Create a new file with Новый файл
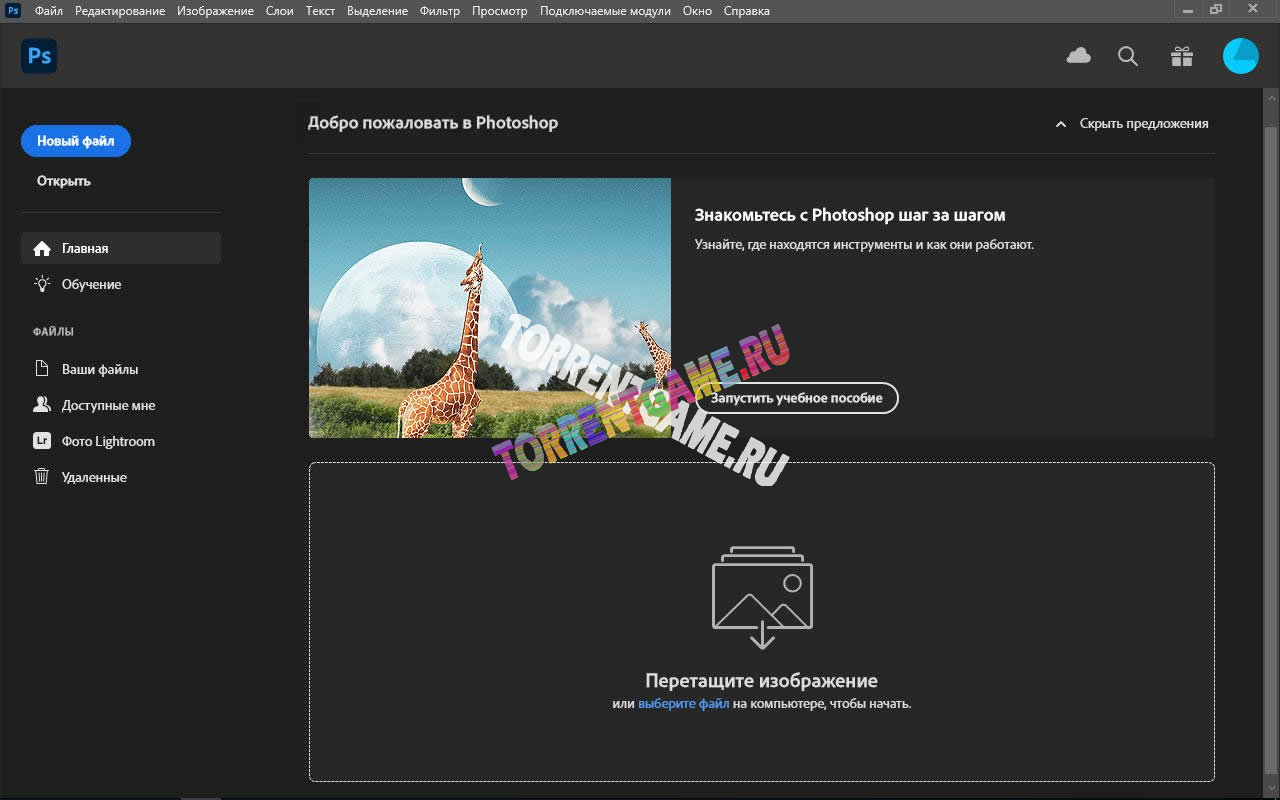1280x800 pixels. pos(76,141)
